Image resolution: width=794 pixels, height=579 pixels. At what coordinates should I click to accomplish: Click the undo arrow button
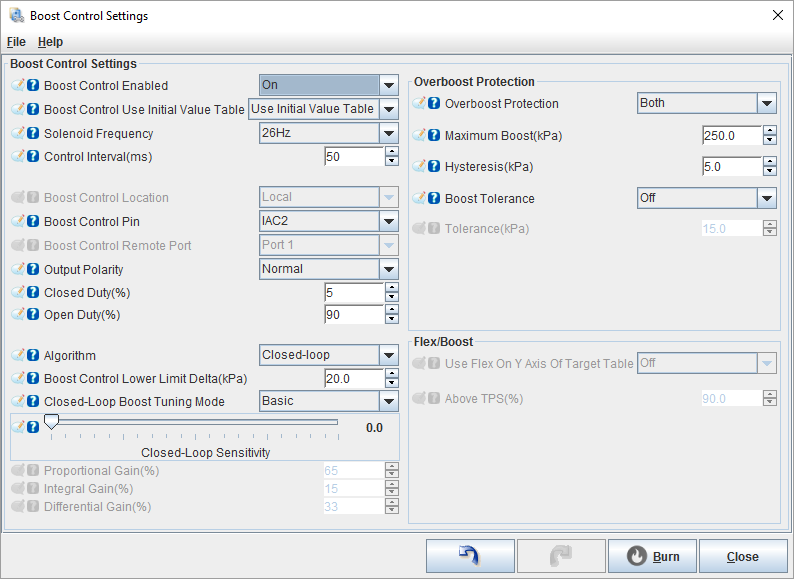(x=470, y=556)
